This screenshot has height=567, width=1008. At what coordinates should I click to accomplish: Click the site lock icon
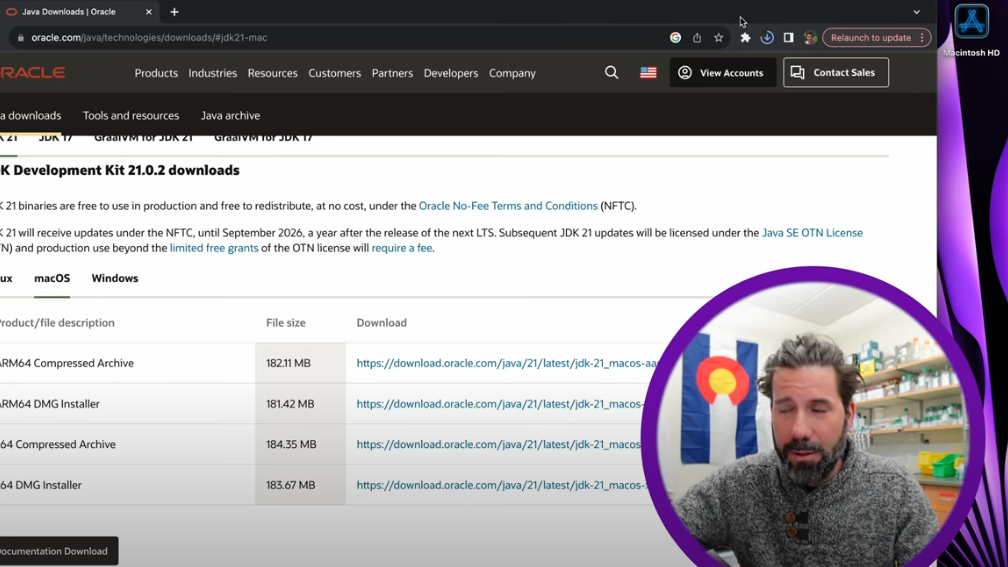tap(21, 37)
